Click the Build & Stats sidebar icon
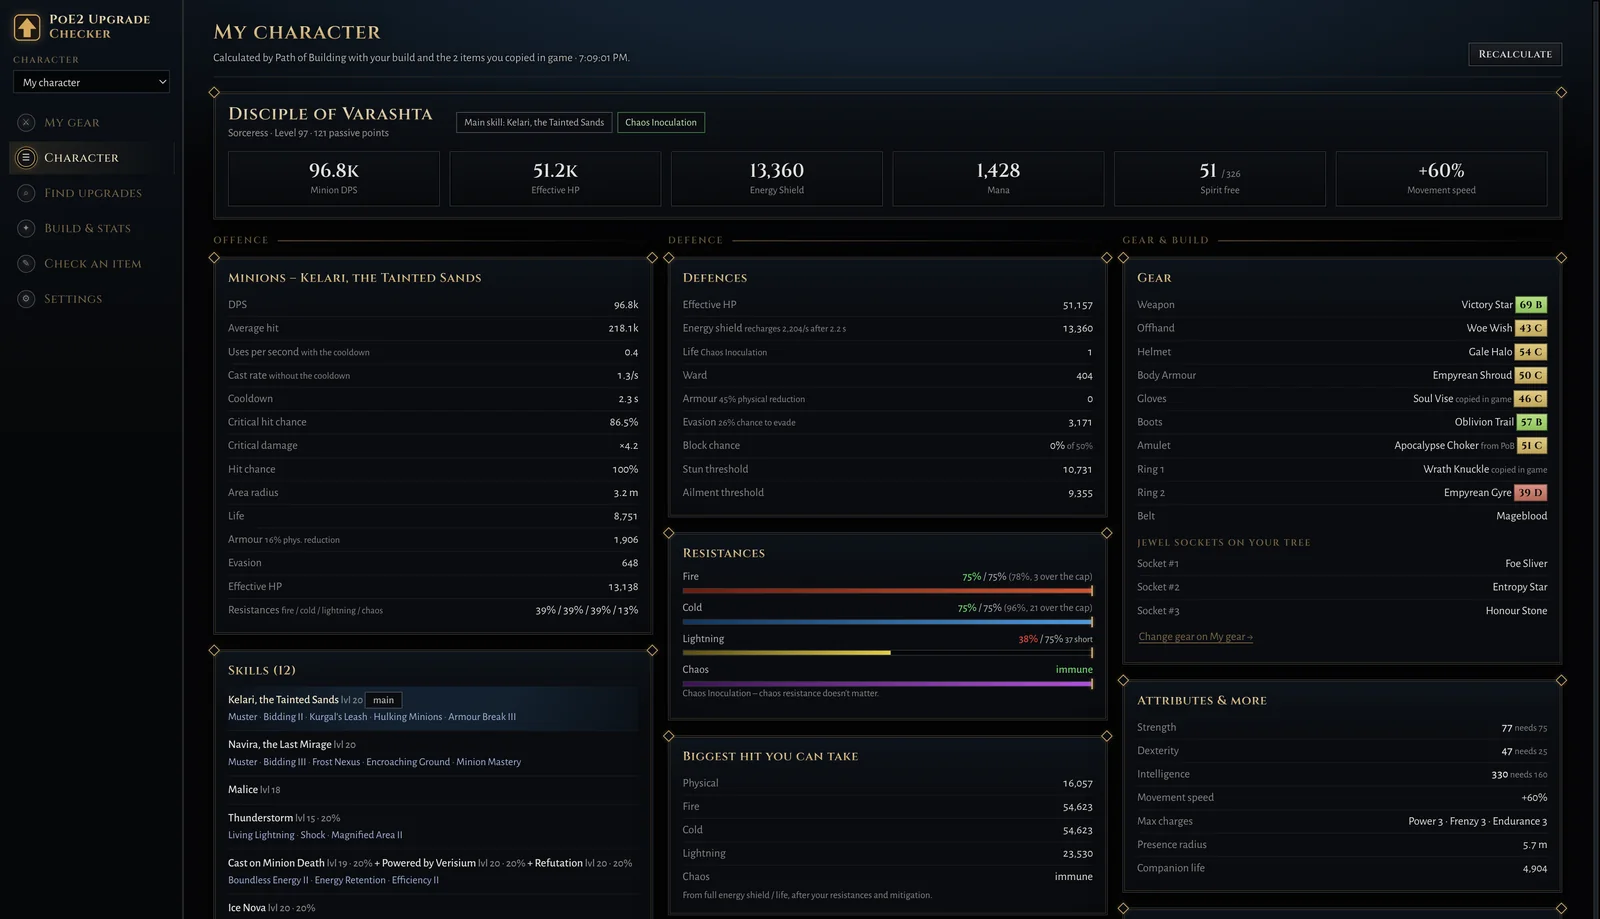Image resolution: width=1600 pixels, height=919 pixels. (x=26, y=228)
